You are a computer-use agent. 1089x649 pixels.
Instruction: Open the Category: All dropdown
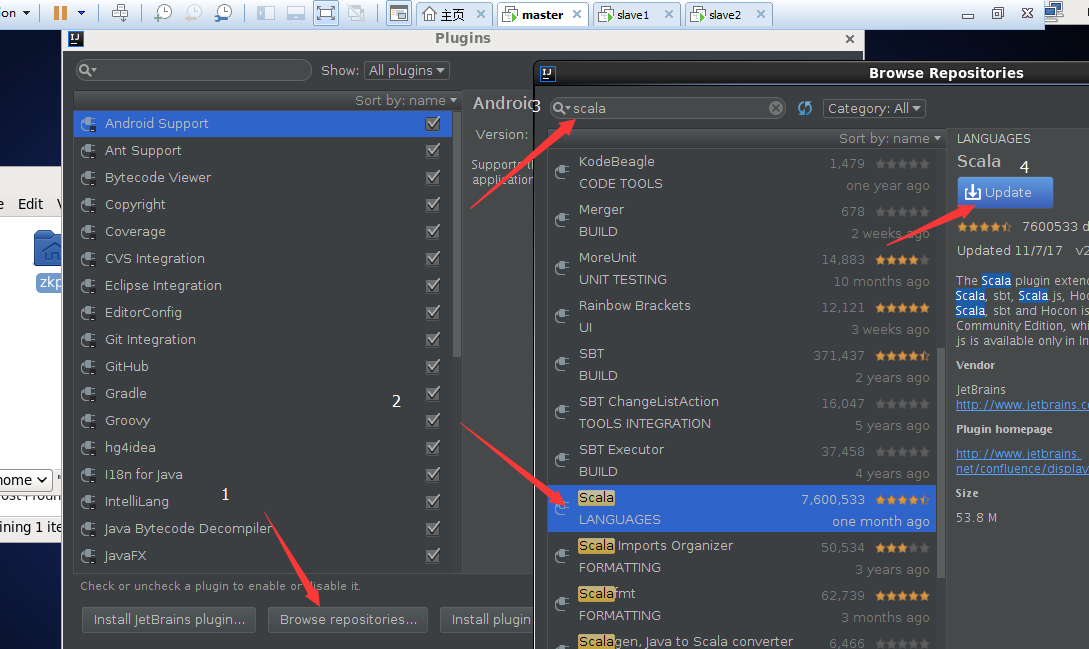point(874,108)
